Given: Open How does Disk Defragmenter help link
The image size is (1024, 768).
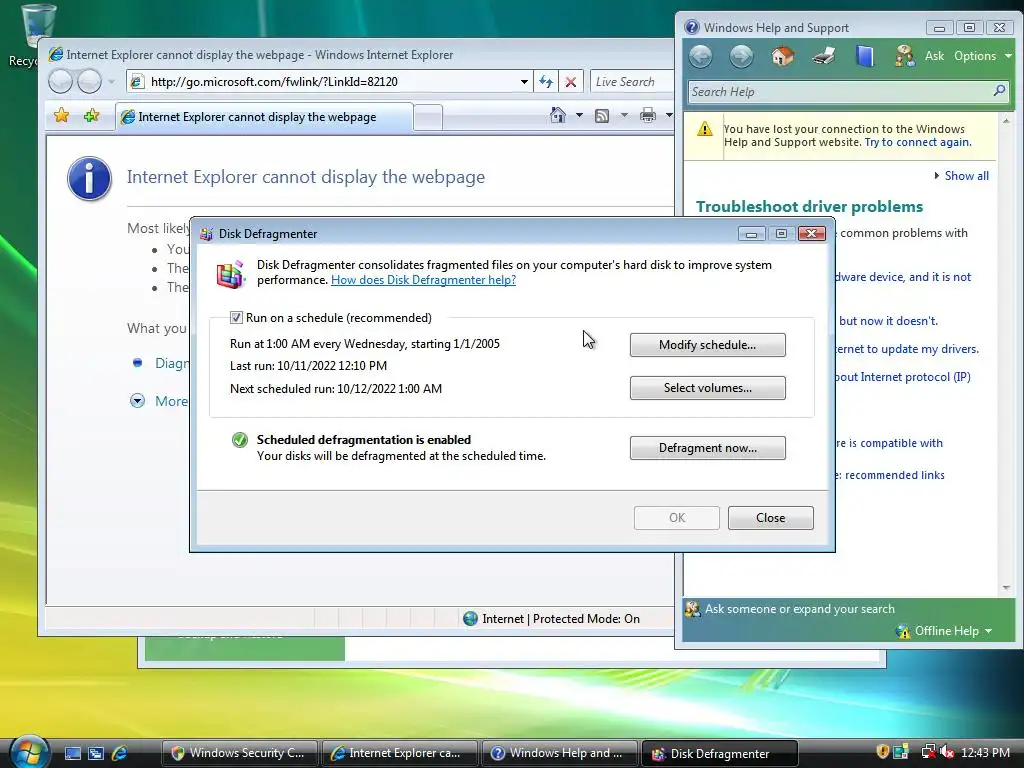Looking at the screenshot, I should pos(423,280).
